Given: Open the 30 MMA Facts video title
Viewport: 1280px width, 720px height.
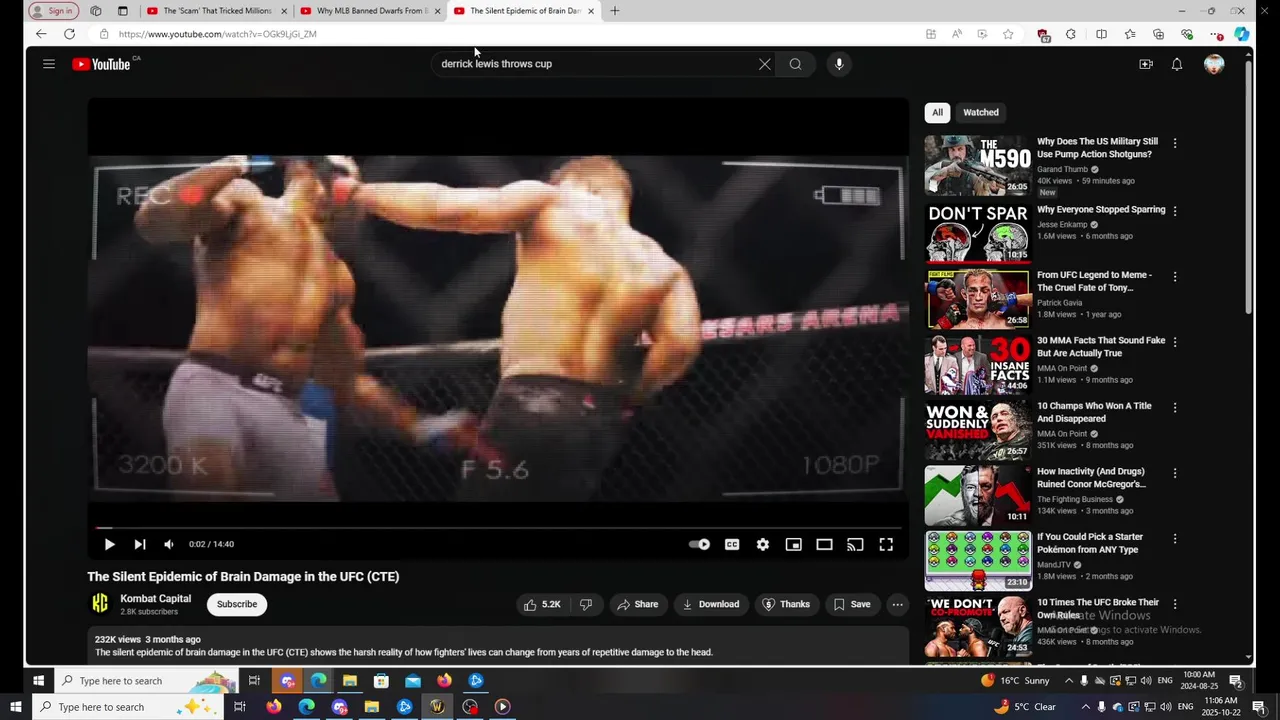Looking at the screenshot, I should coord(1101,347).
